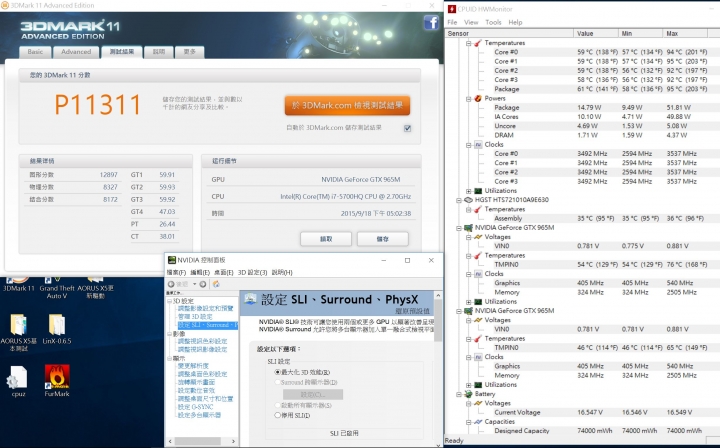Open the View menu in HWMonitor

pos(471,22)
